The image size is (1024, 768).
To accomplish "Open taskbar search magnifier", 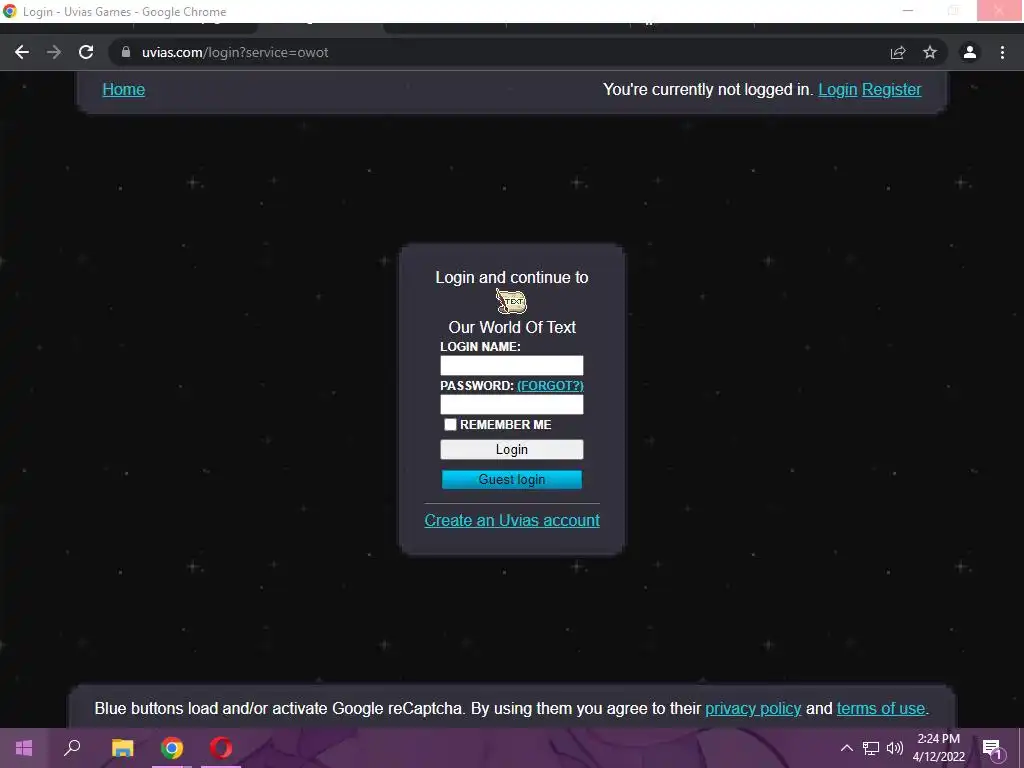I will (72, 748).
